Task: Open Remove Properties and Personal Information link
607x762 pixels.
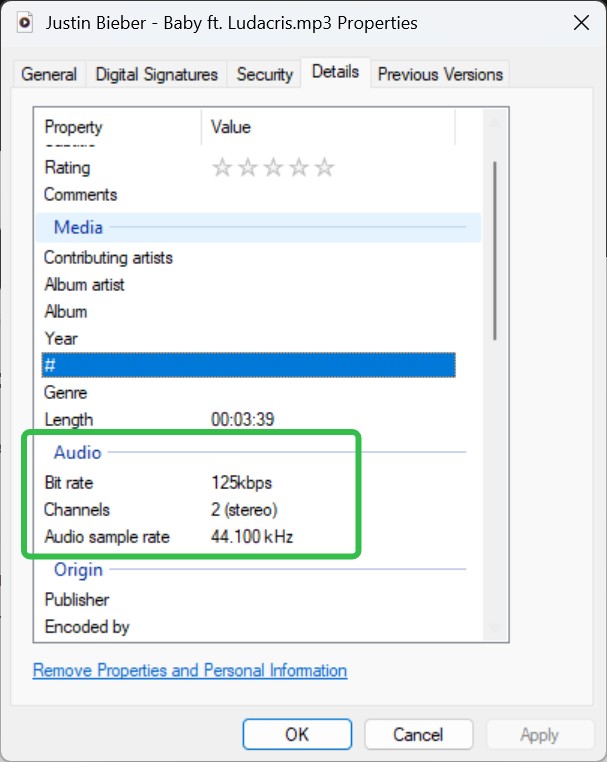Action: coord(190,671)
